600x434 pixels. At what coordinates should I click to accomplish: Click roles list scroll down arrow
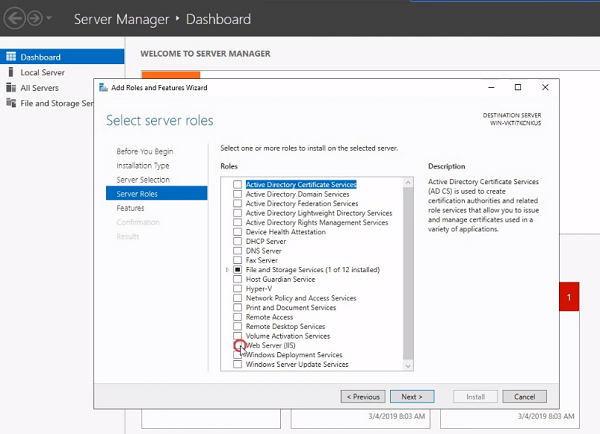(408, 366)
